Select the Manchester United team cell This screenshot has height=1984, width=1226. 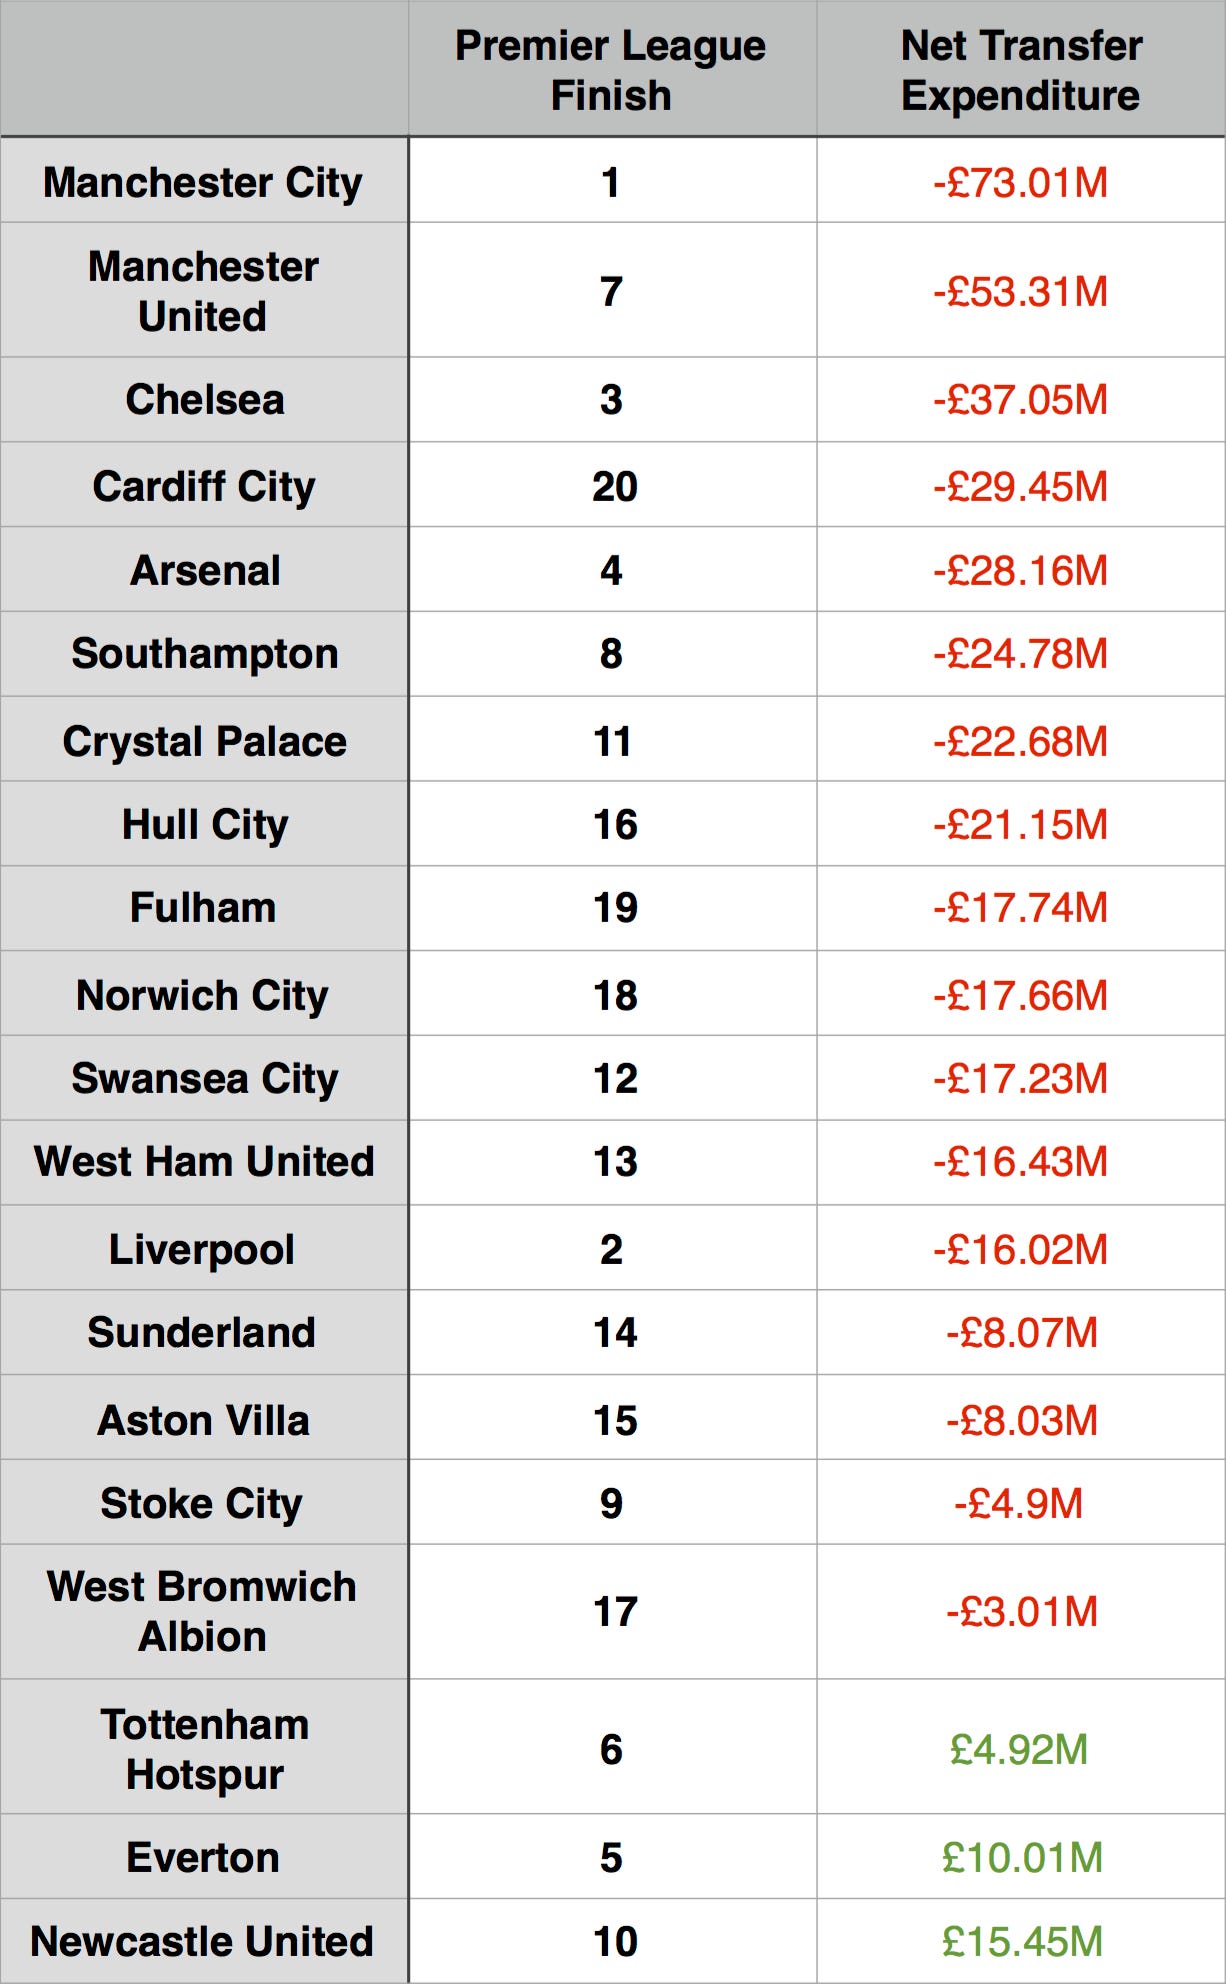203,290
